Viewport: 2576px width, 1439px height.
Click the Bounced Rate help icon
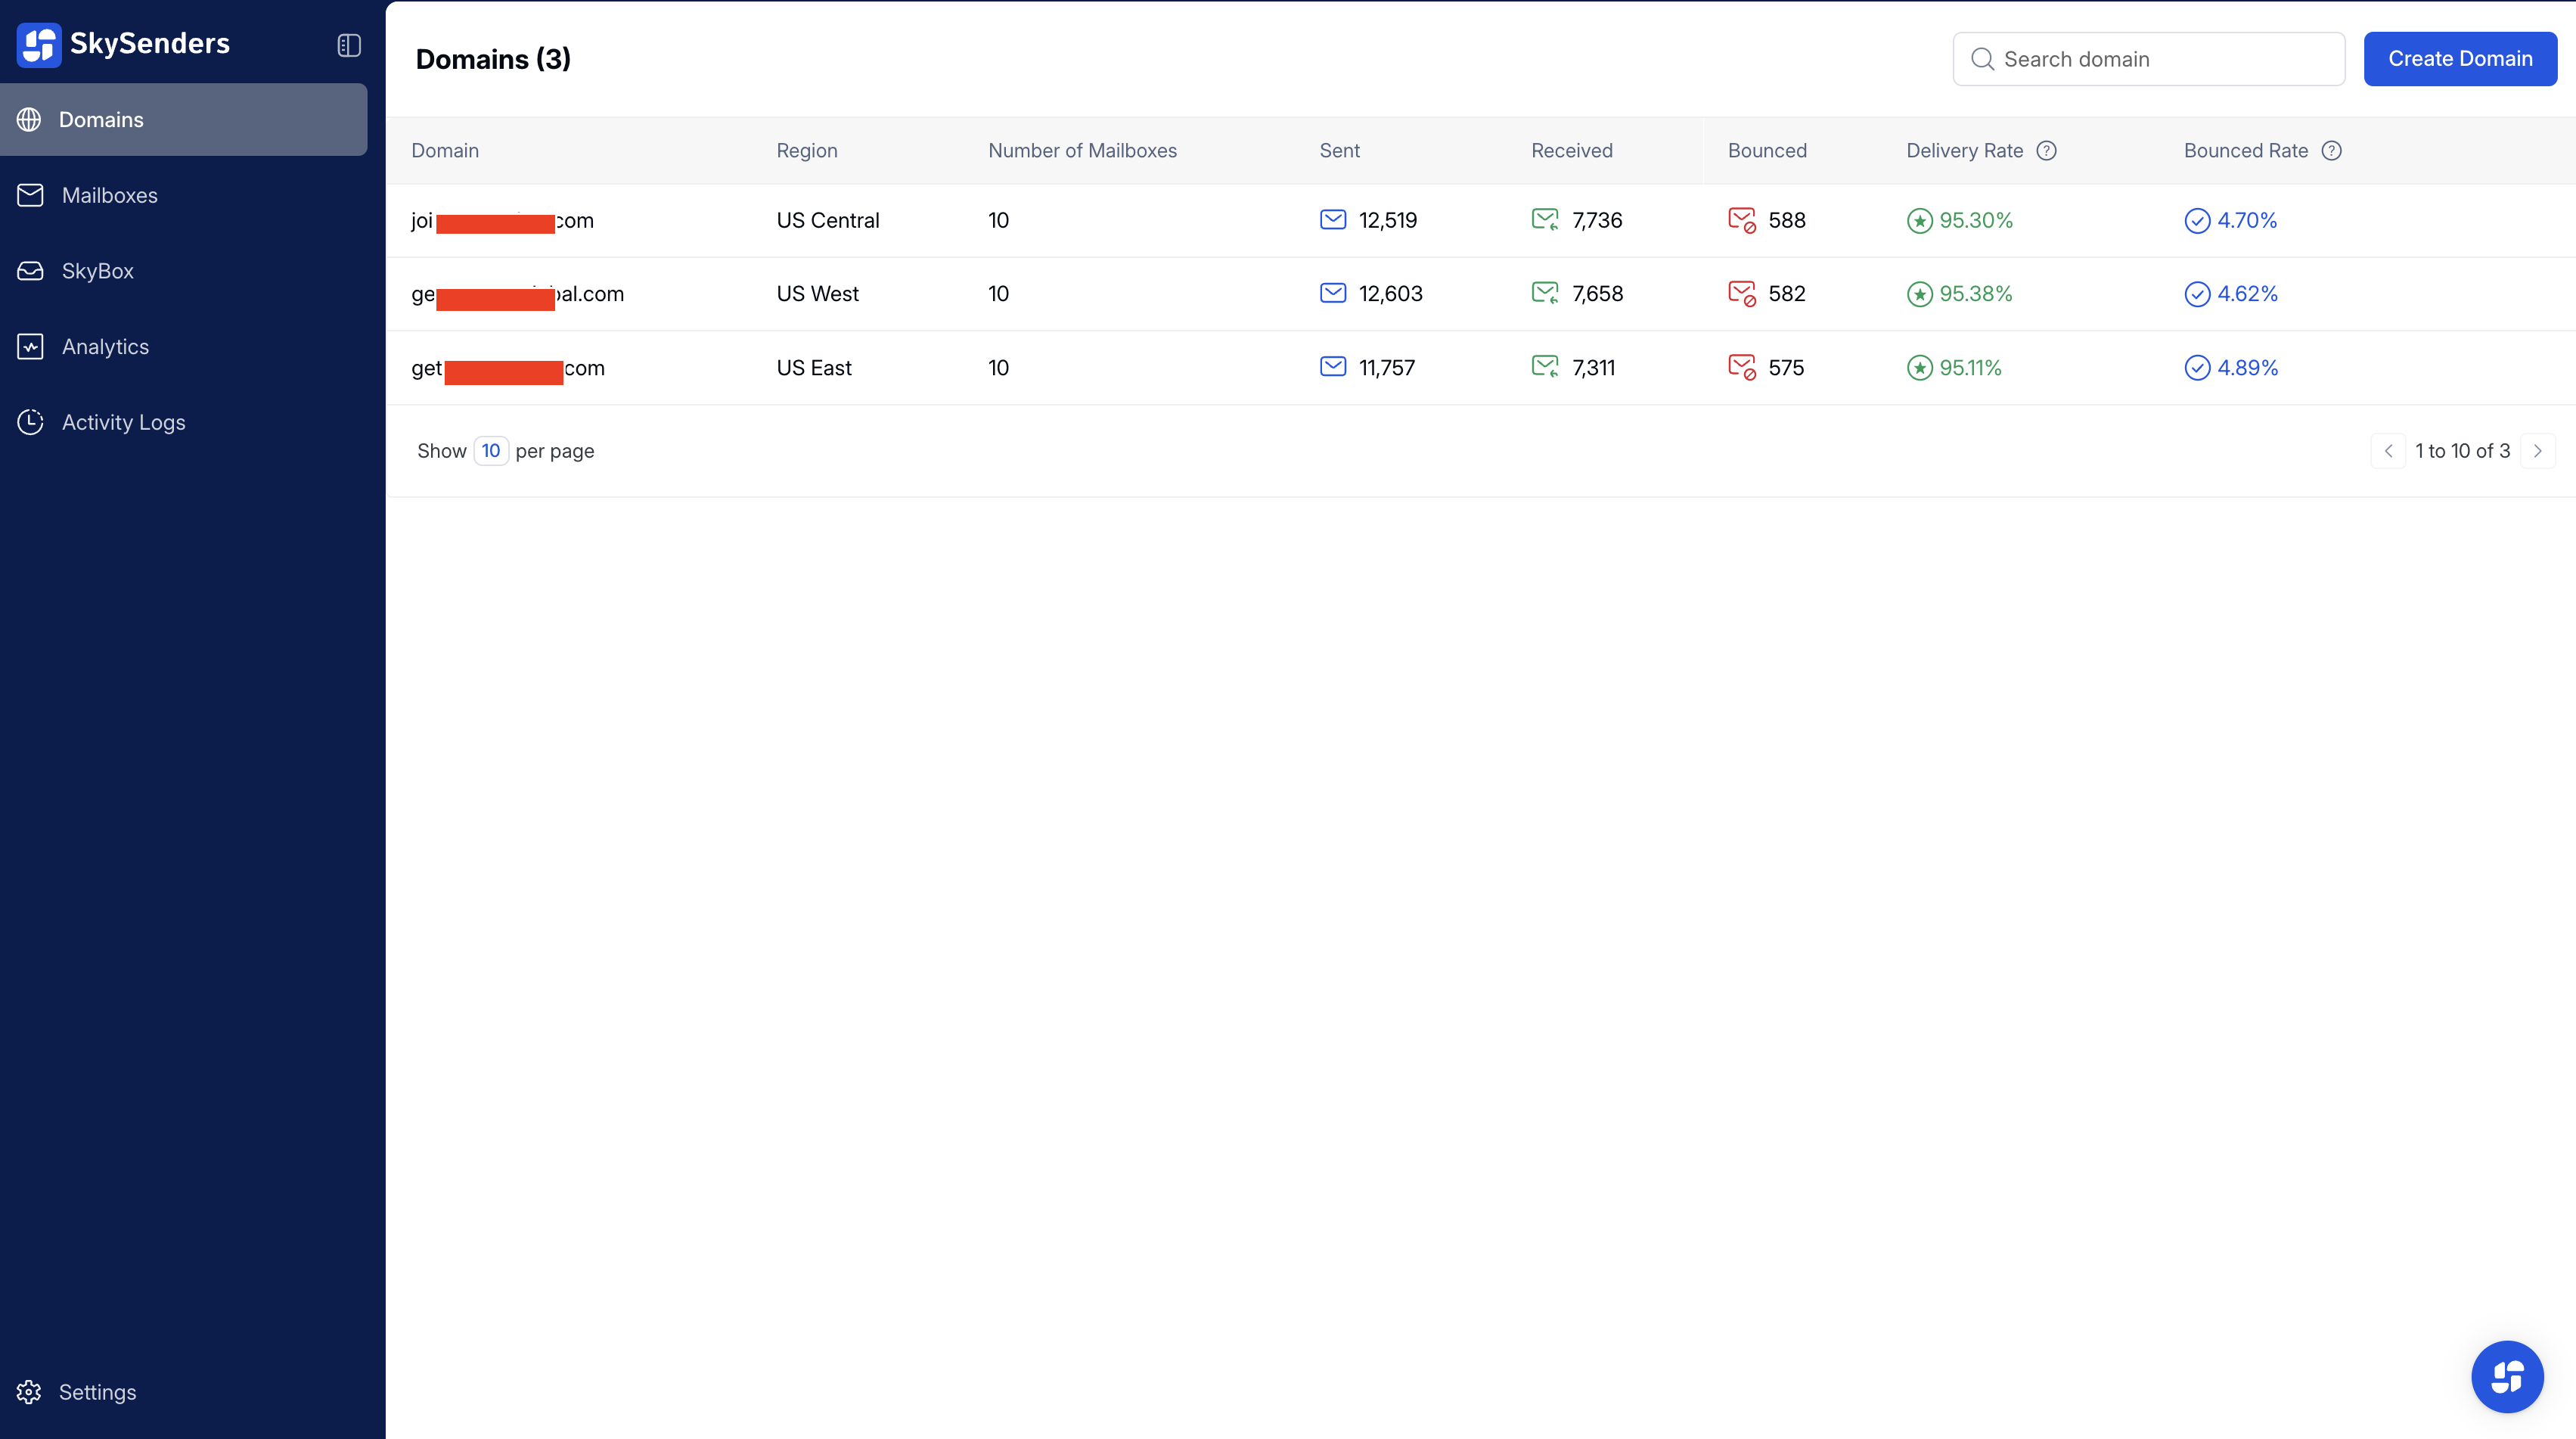tap(2331, 151)
